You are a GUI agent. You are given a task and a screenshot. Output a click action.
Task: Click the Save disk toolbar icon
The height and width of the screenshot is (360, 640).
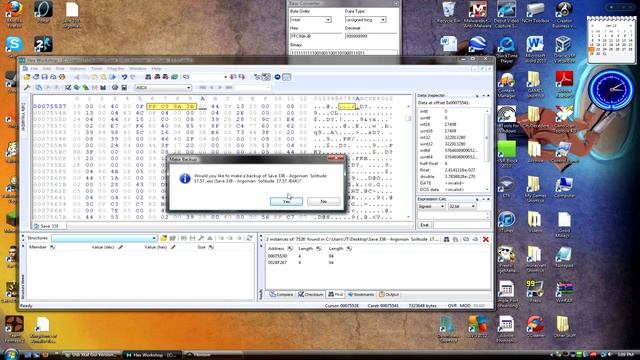point(44,77)
